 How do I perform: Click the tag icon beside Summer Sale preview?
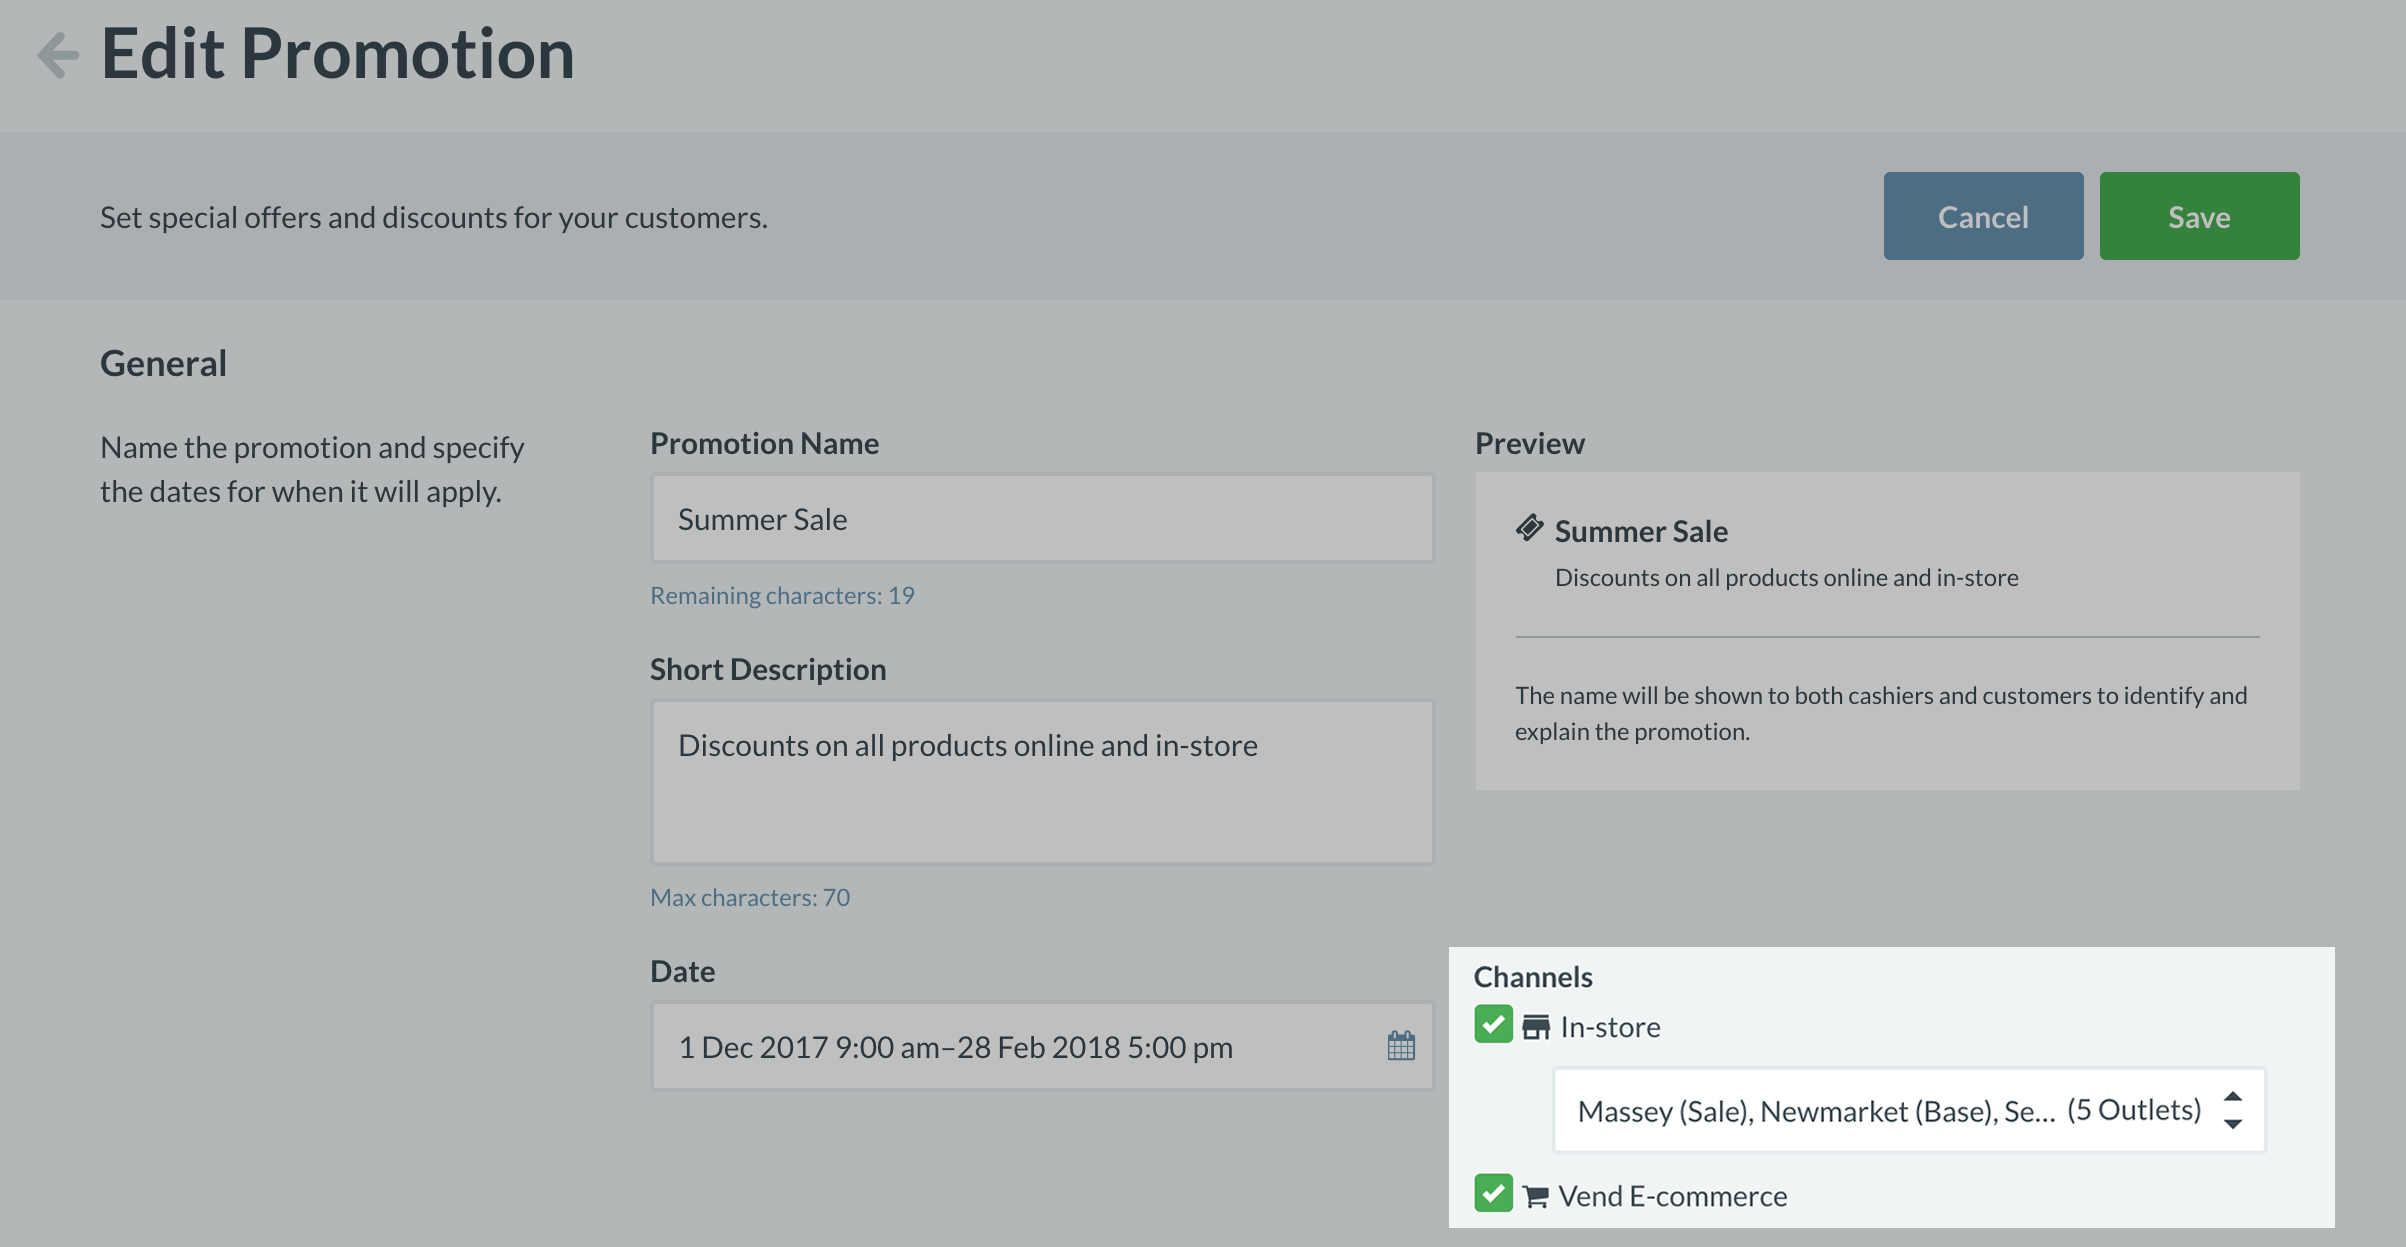point(1529,528)
